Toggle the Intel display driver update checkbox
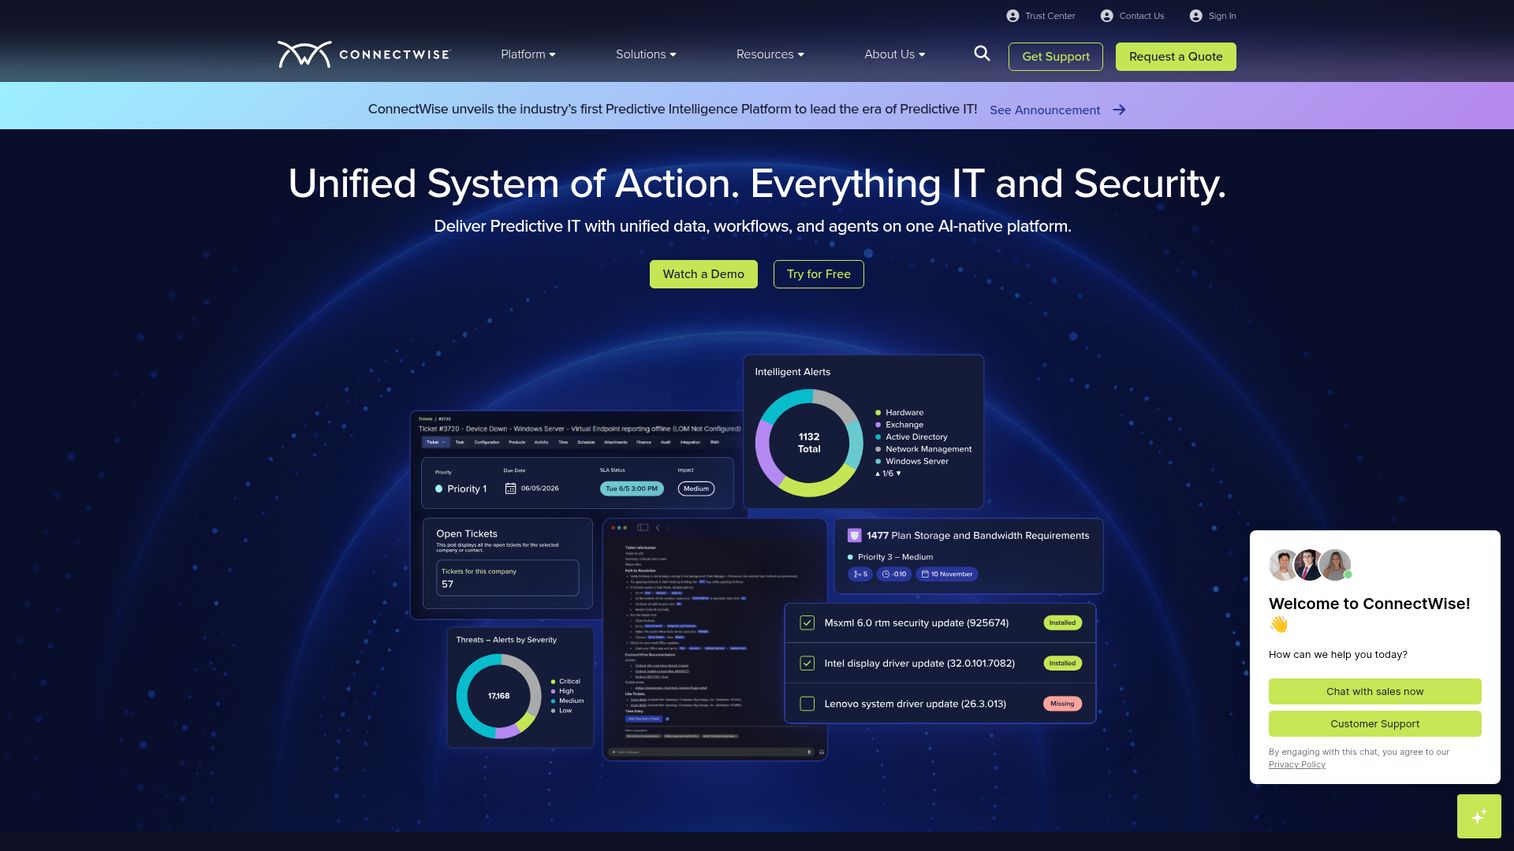 (807, 663)
